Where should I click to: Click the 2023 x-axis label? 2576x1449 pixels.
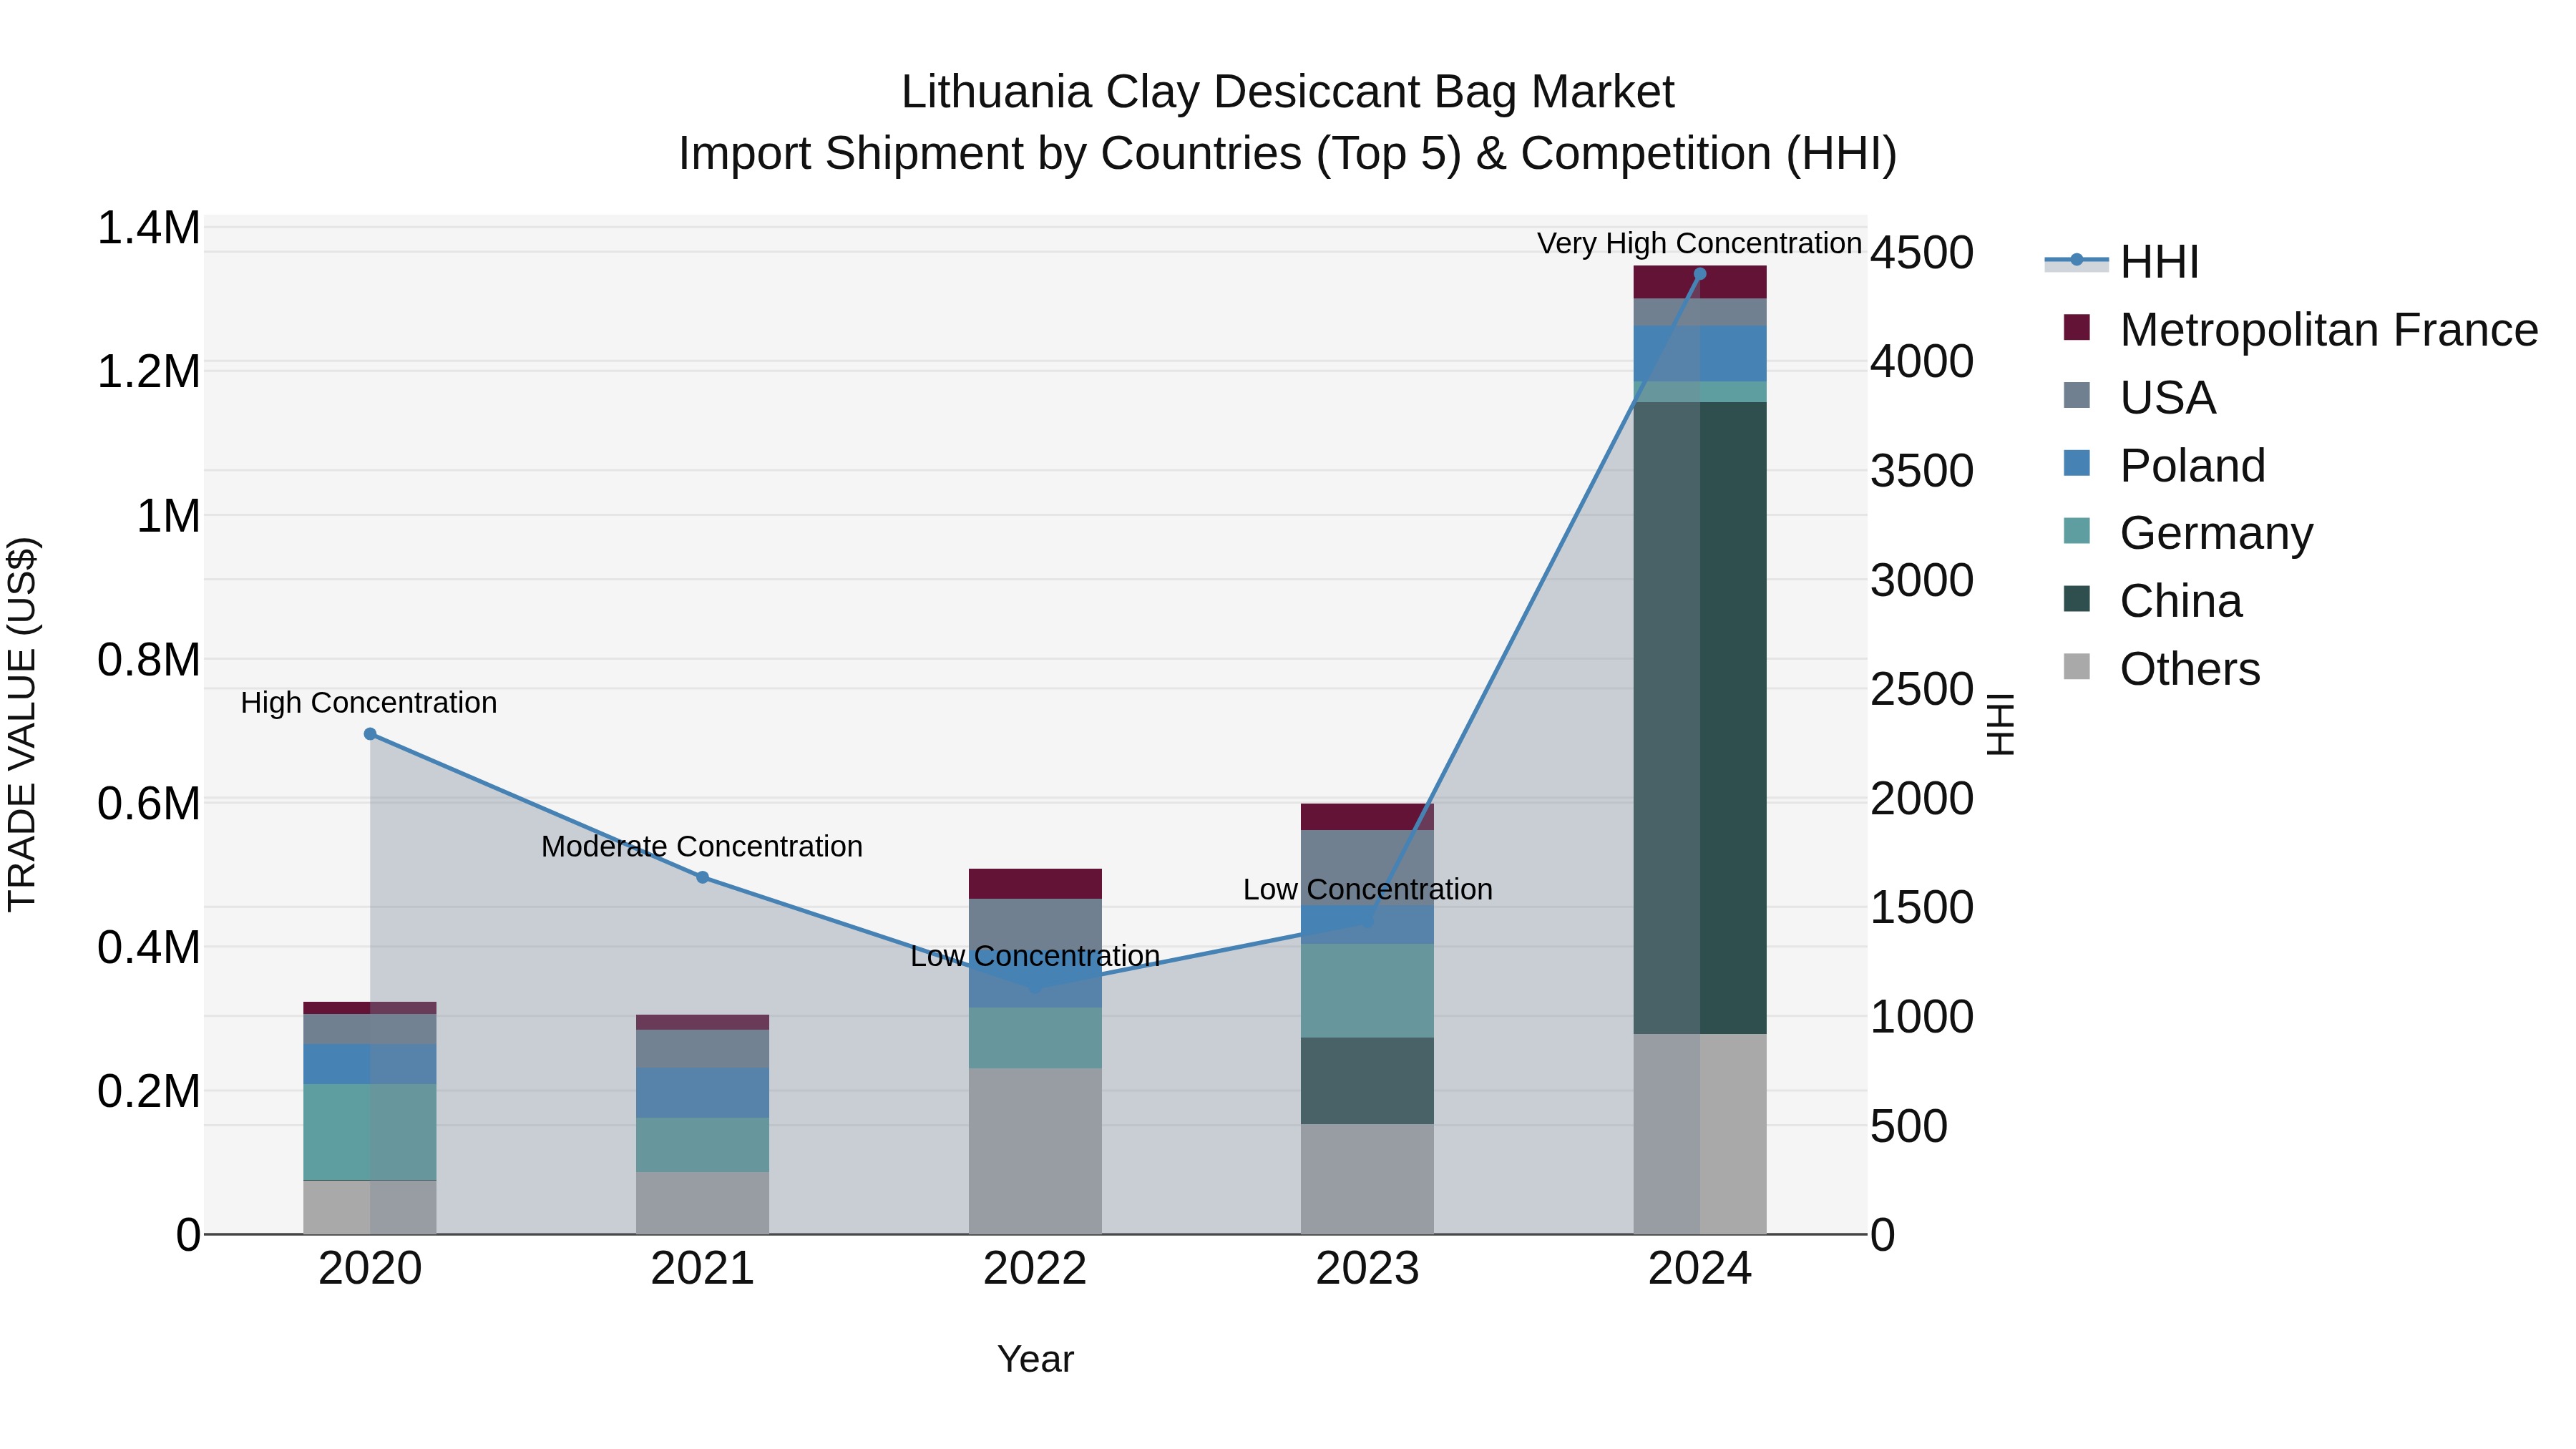pos(1367,1269)
